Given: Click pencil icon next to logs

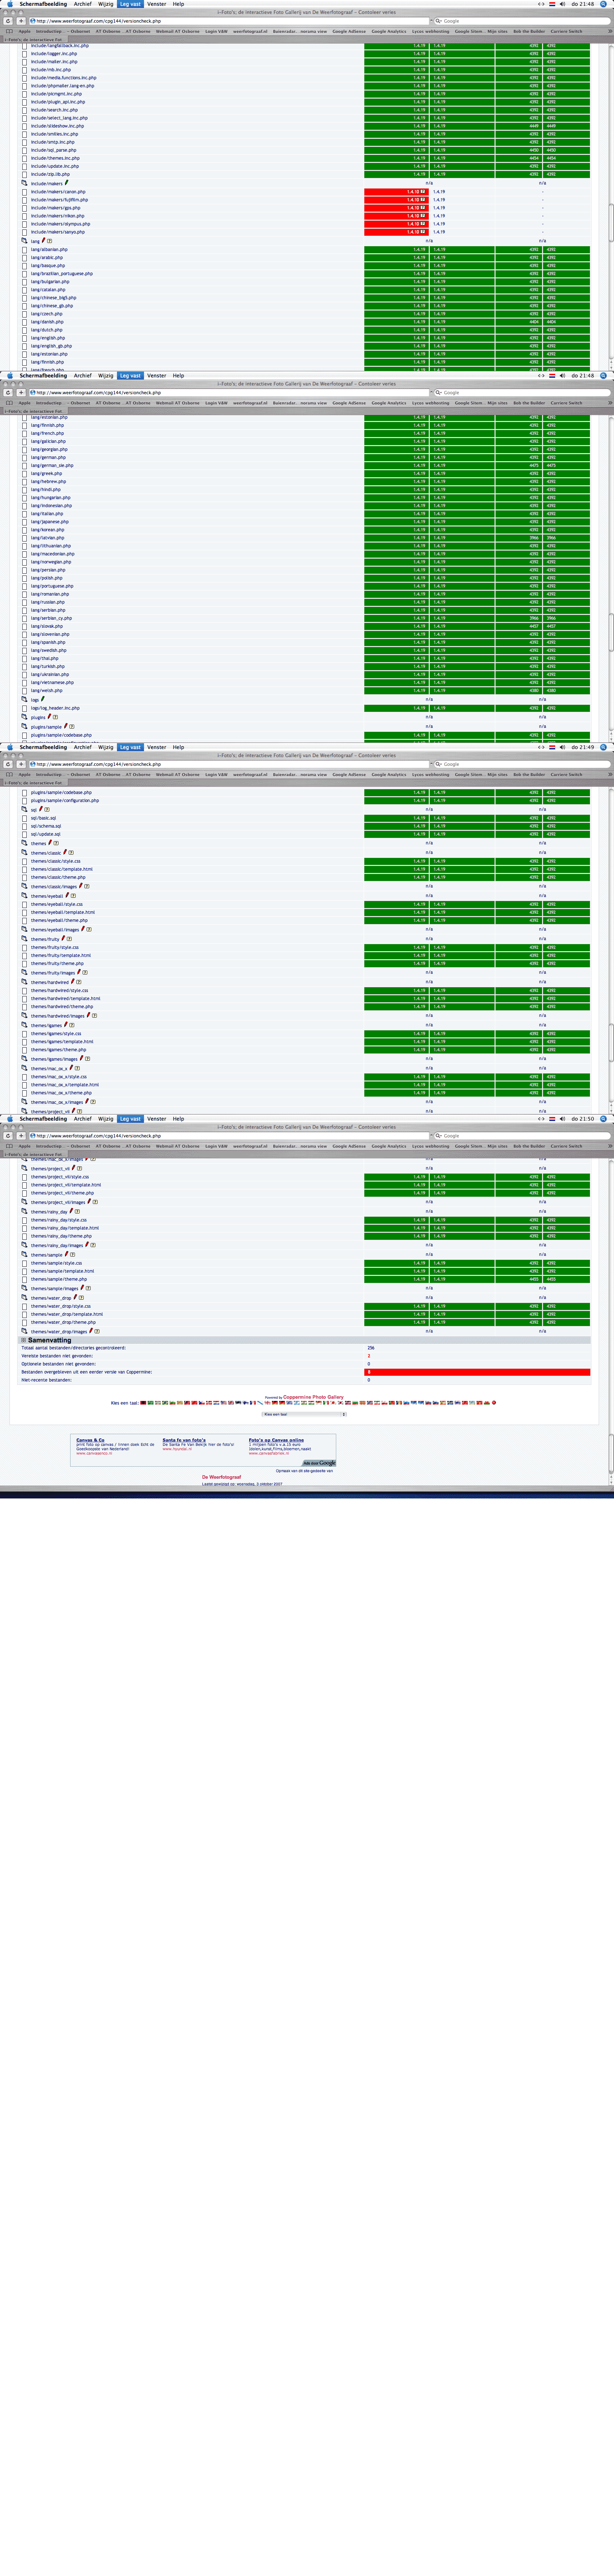Looking at the screenshot, I should click(43, 699).
